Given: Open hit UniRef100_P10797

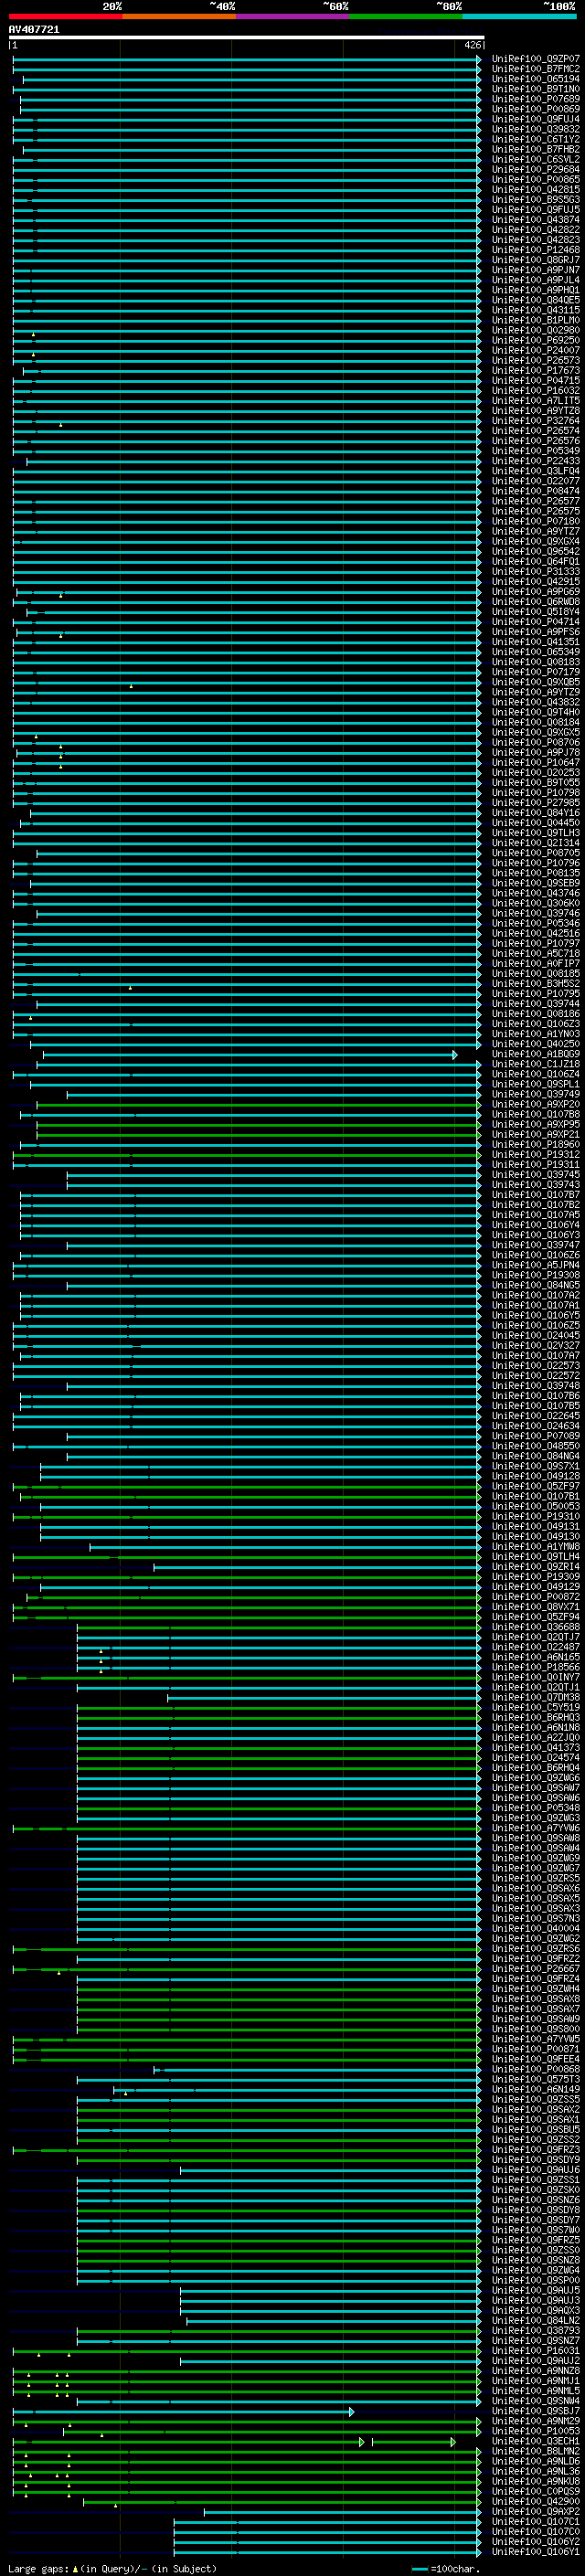Looking at the screenshot, I should [x=536, y=944].
